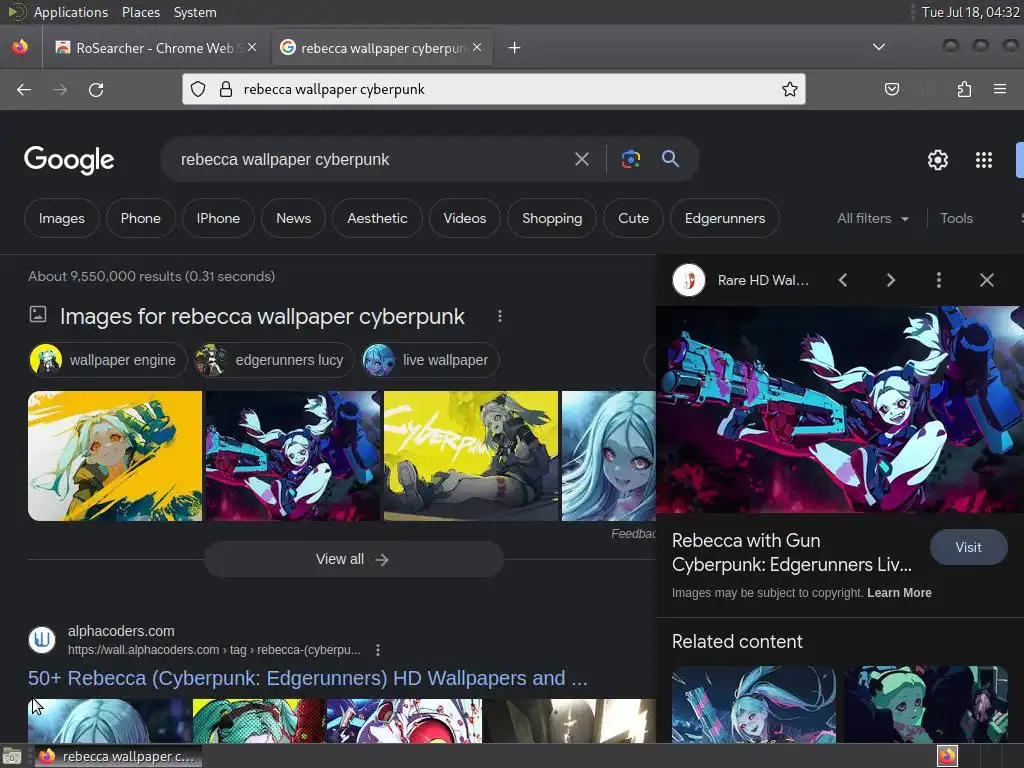1024x768 pixels.
Task: Open a new browser tab
Action: point(515,48)
